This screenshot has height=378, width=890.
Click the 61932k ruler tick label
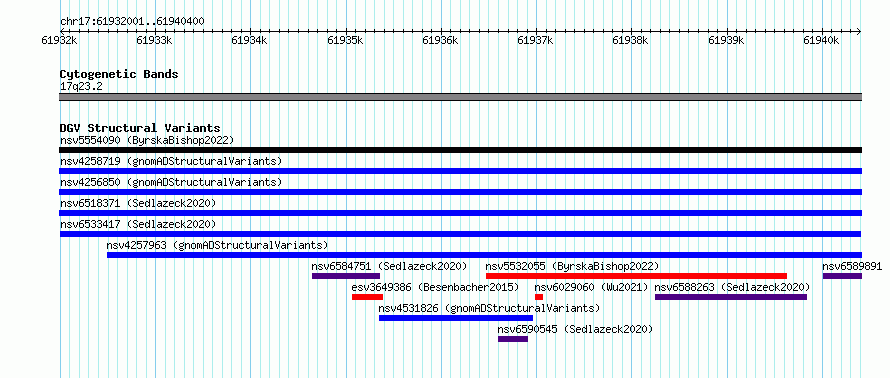coord(60,40)
